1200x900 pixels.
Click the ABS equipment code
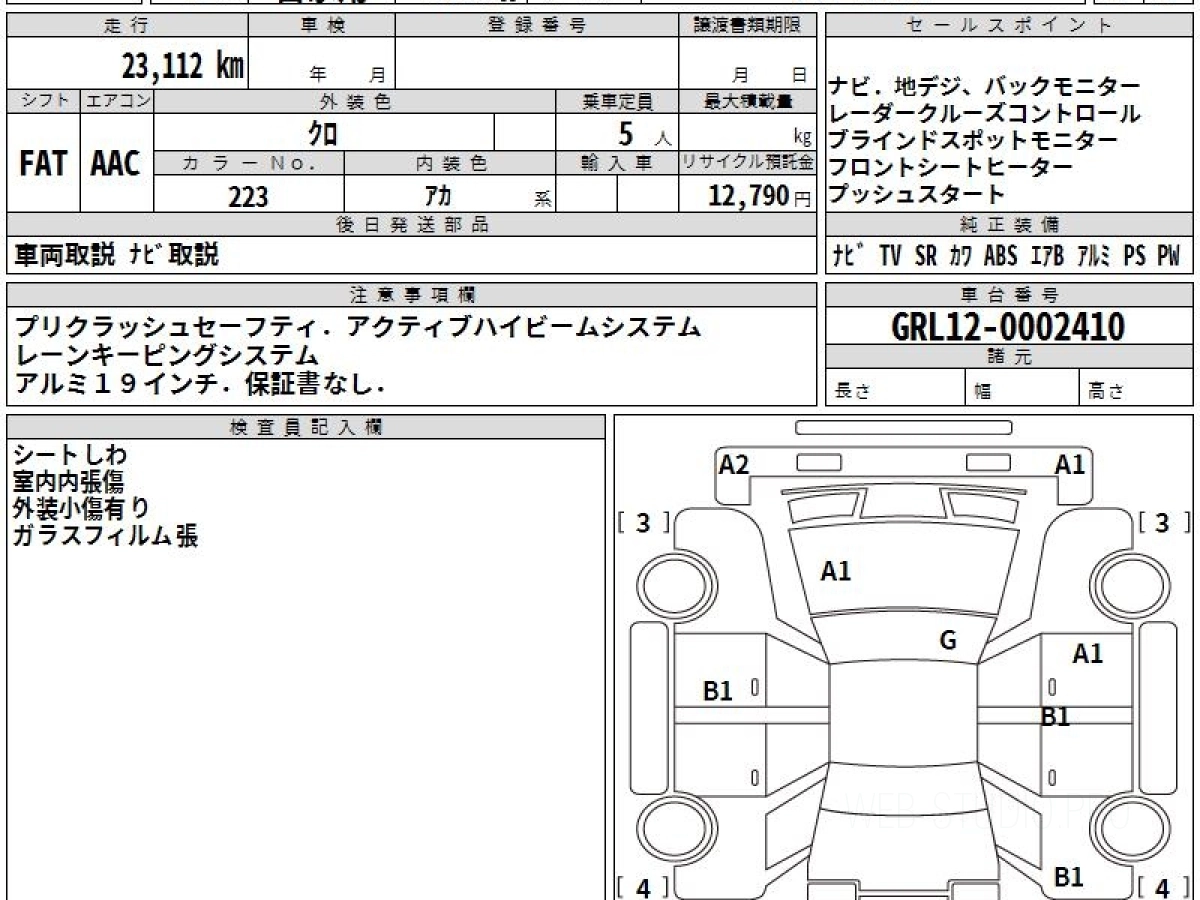pos(1000,255)
